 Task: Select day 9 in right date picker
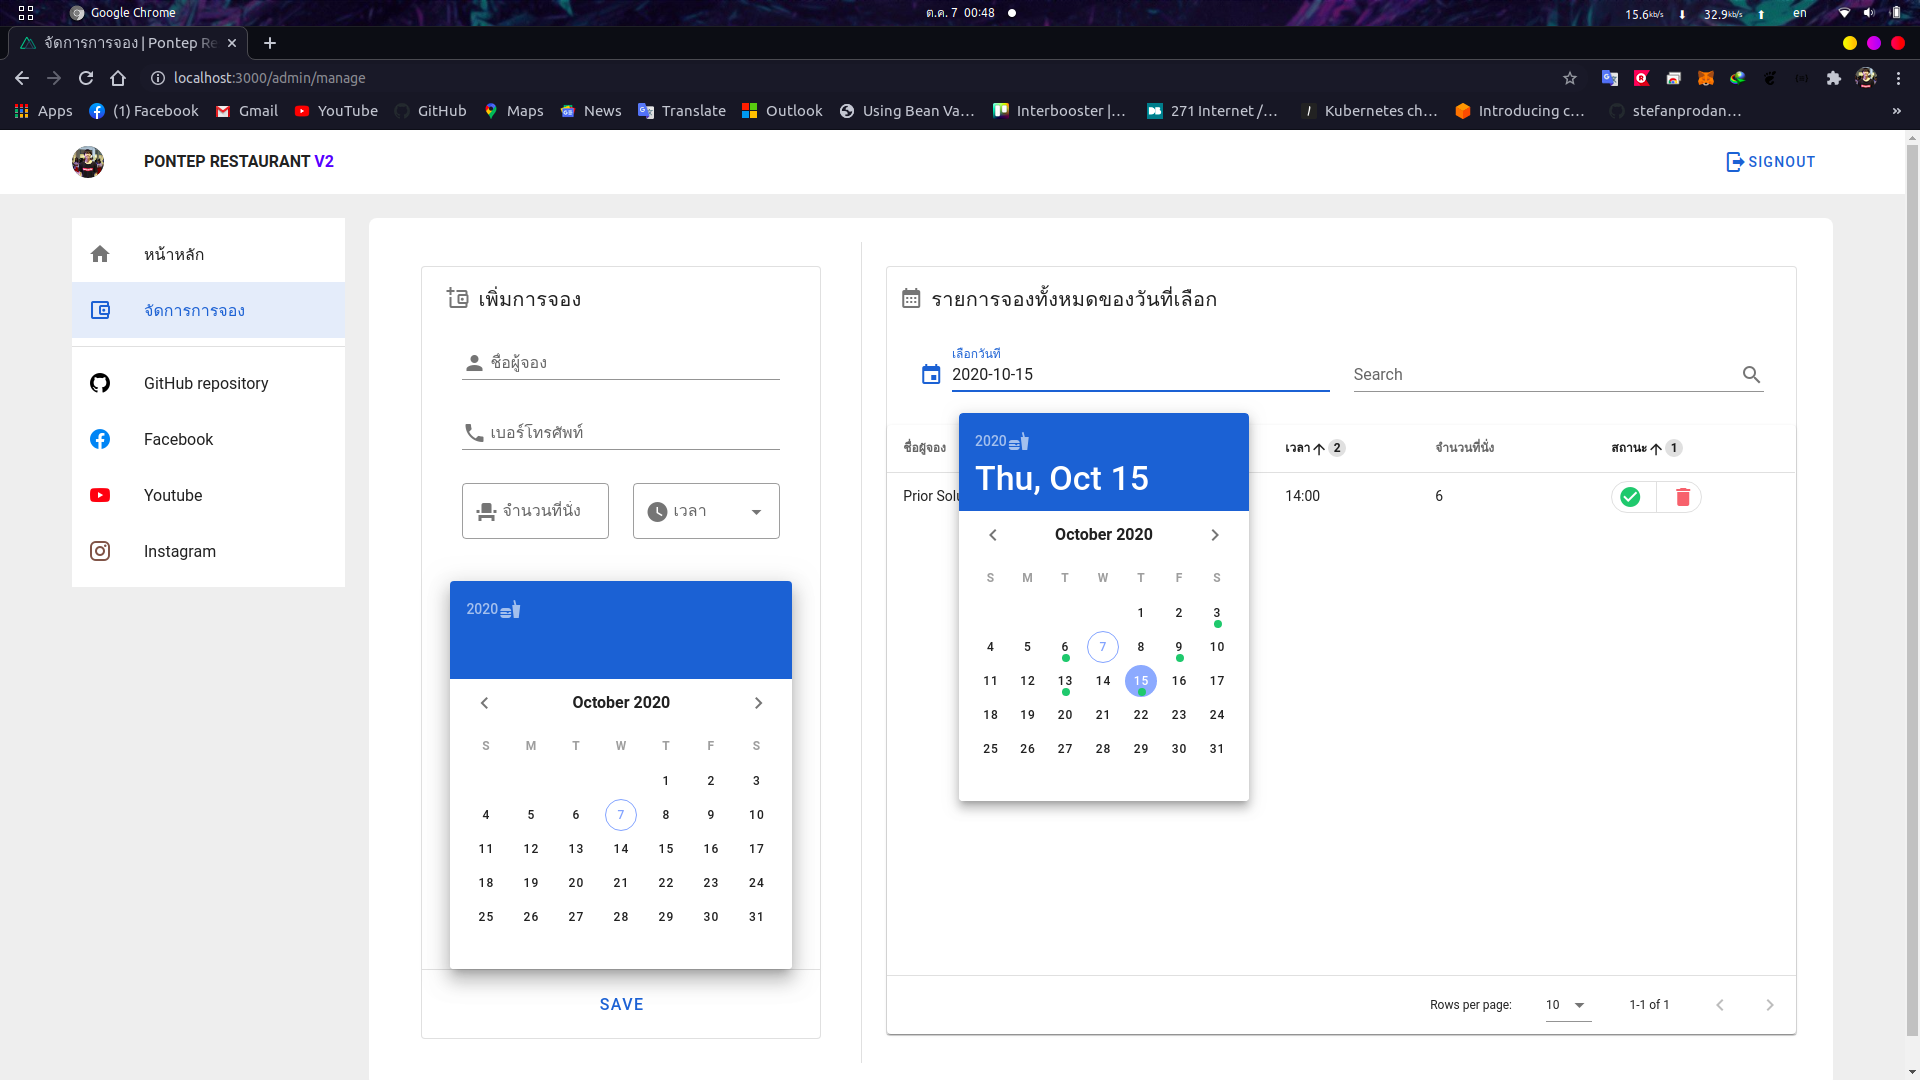tap(1179, 647)
